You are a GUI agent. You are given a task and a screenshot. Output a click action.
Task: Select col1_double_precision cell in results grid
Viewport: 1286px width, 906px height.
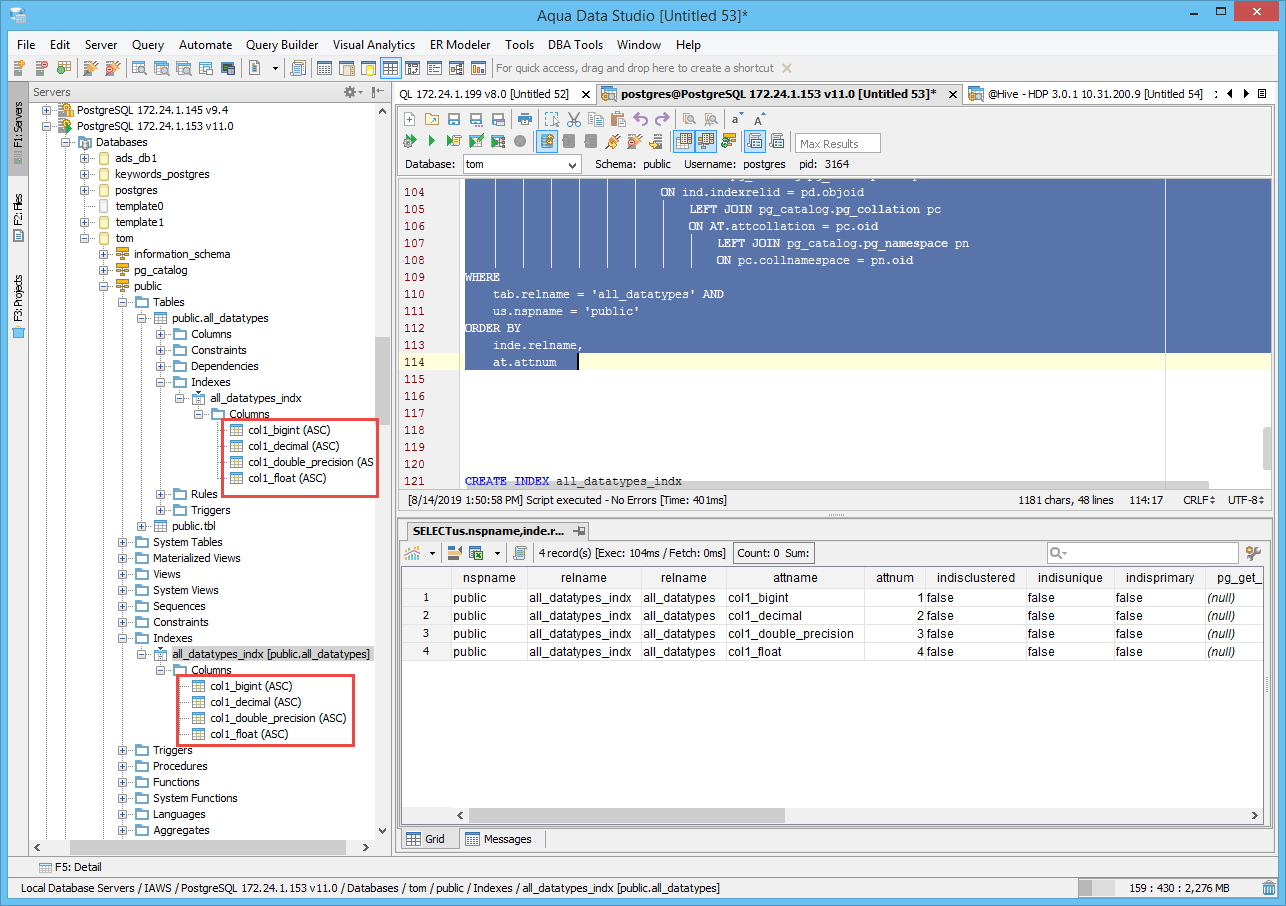(795, 634)
